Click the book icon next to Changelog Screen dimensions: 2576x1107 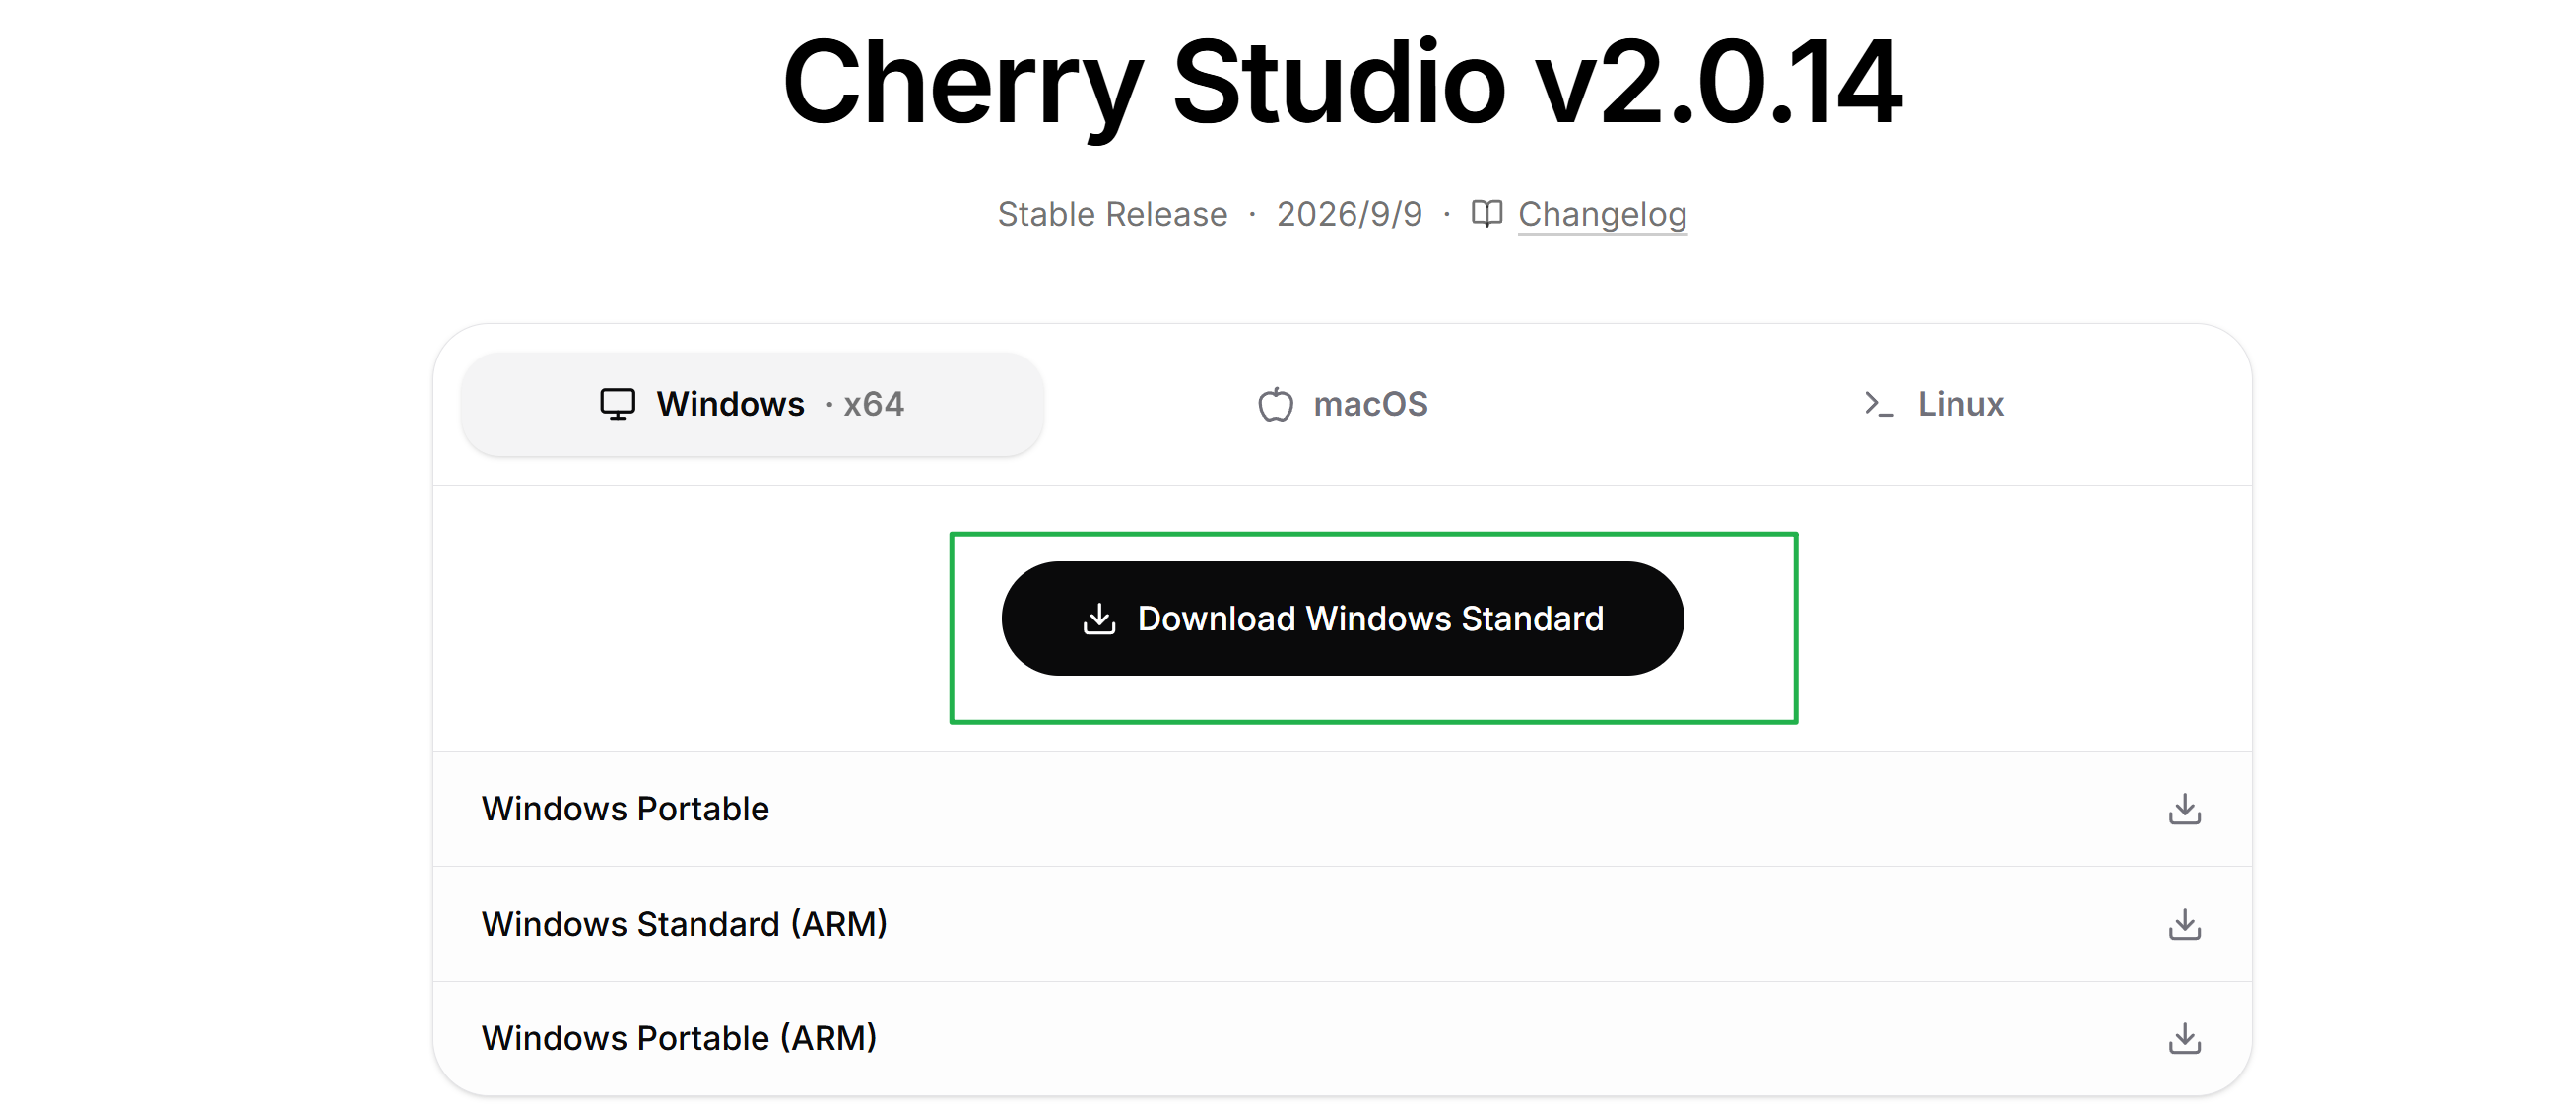(x=1487, y=213)
